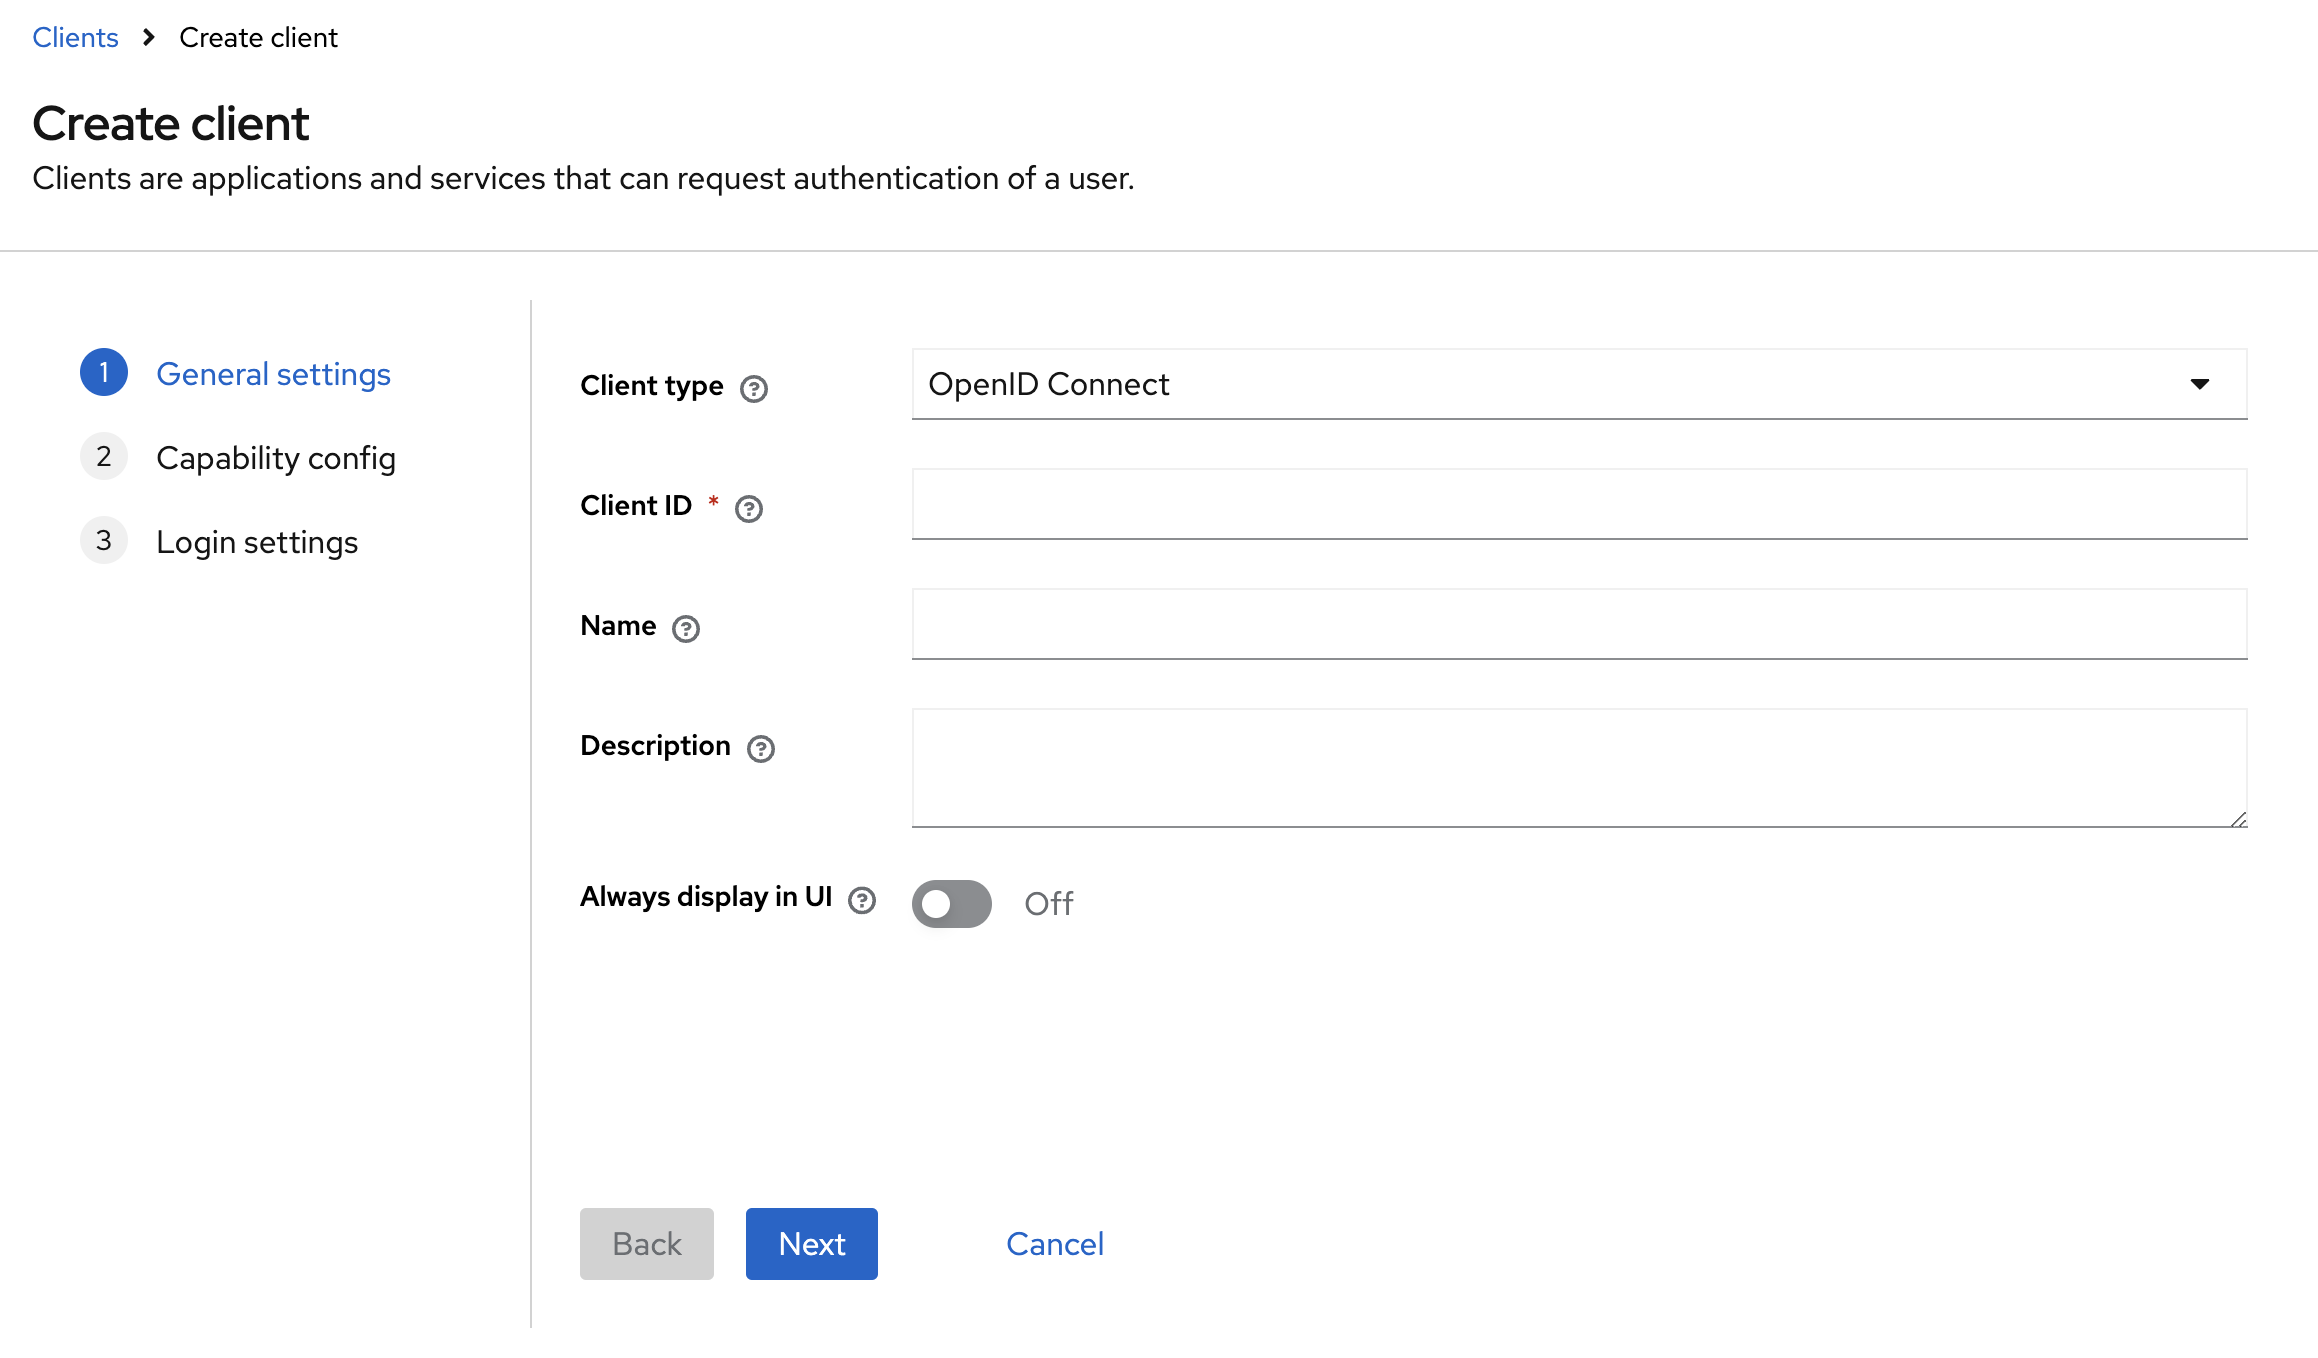Click the Client type help icon
Viewport: 2318px width, 1358px height.
point(753,388)
